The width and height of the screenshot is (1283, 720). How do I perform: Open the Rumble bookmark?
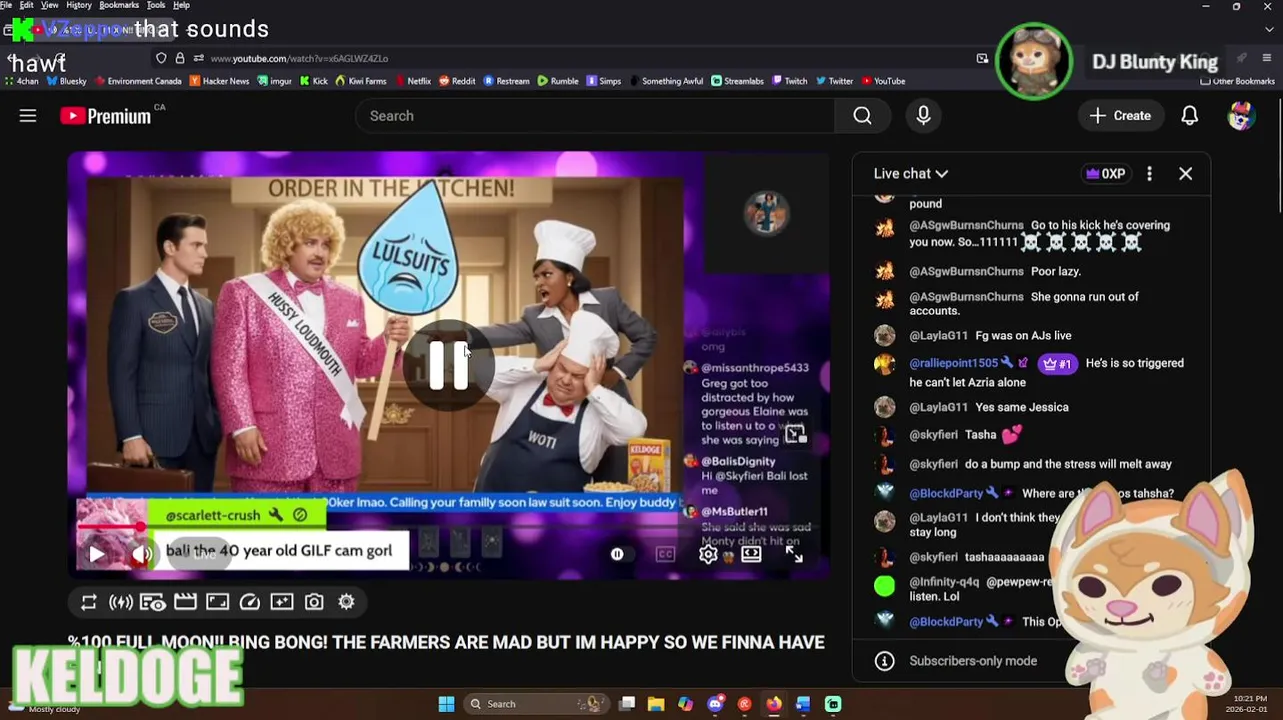(557, 81)
